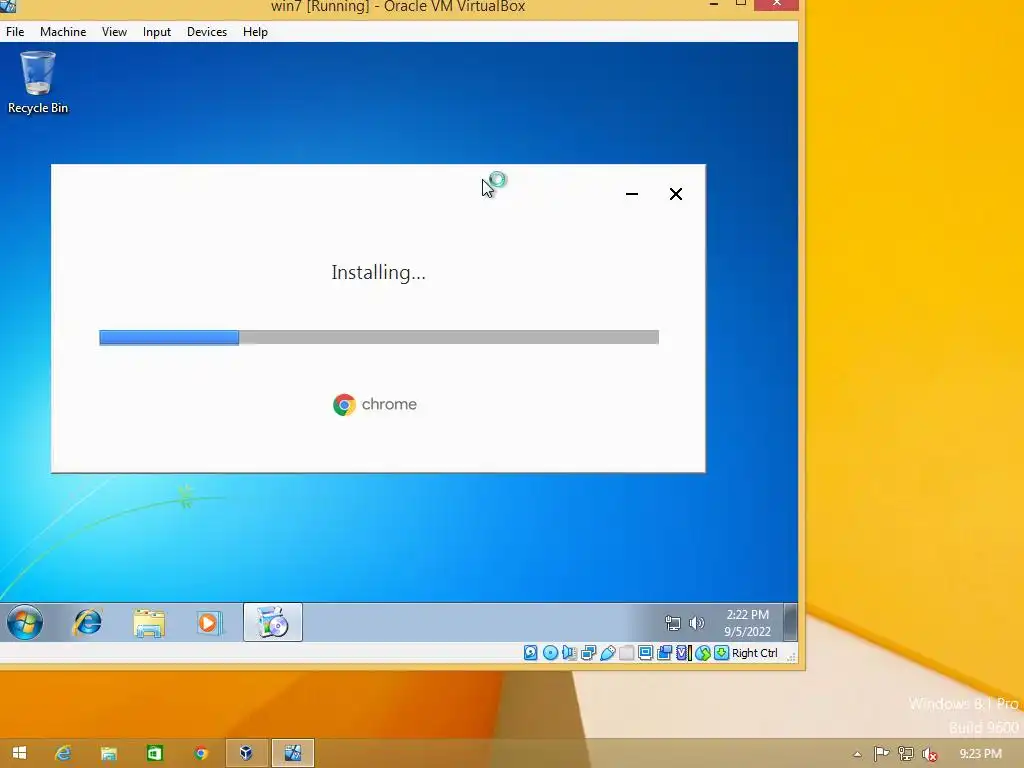Open Action Center flag in host tray
This screenshot has width=1024, height=768.
pos(881,754)
